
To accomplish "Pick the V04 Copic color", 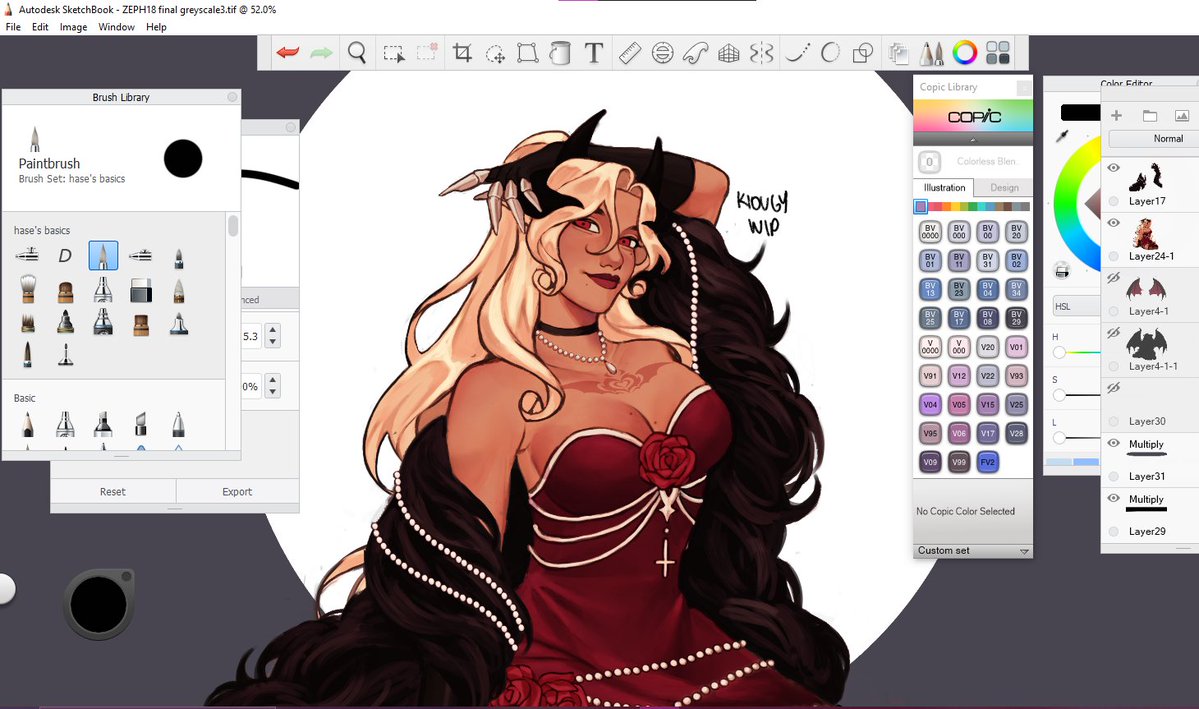I will click(930, 405).
